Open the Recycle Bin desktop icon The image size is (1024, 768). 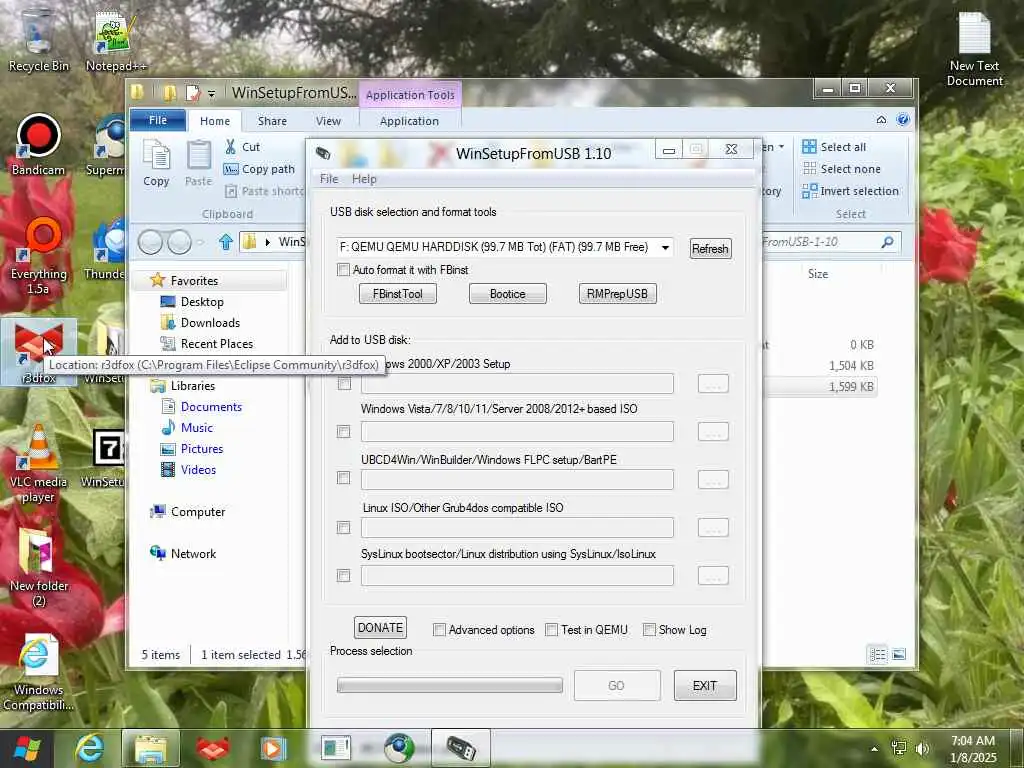point(38,39)
